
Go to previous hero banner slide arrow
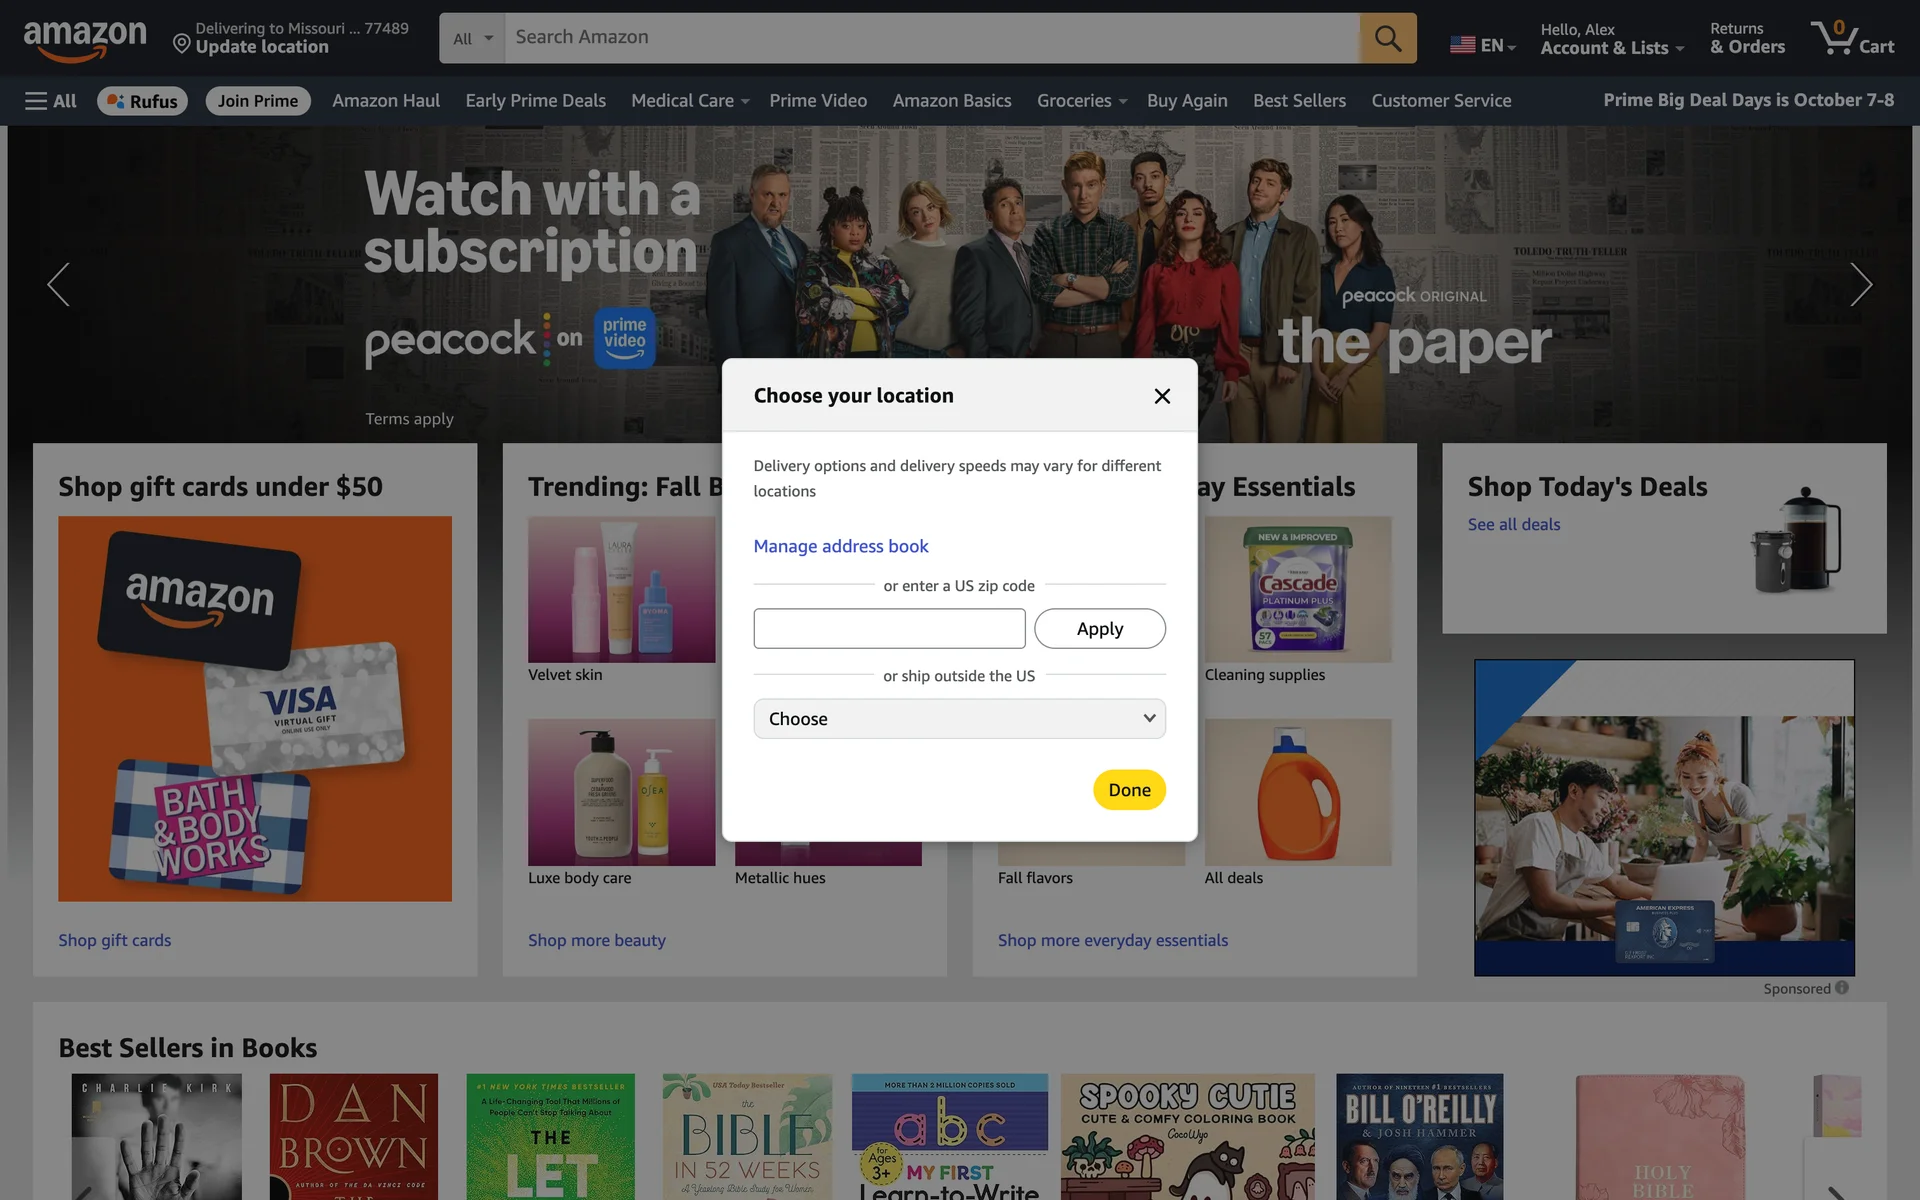59,285
